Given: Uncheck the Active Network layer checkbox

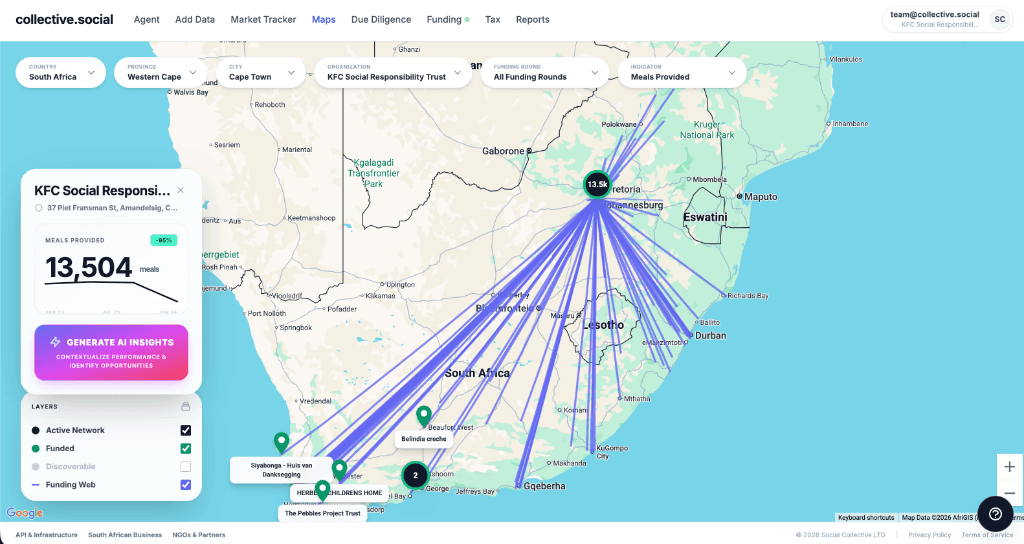Looking at the screenshot, I should coord(185,430).
